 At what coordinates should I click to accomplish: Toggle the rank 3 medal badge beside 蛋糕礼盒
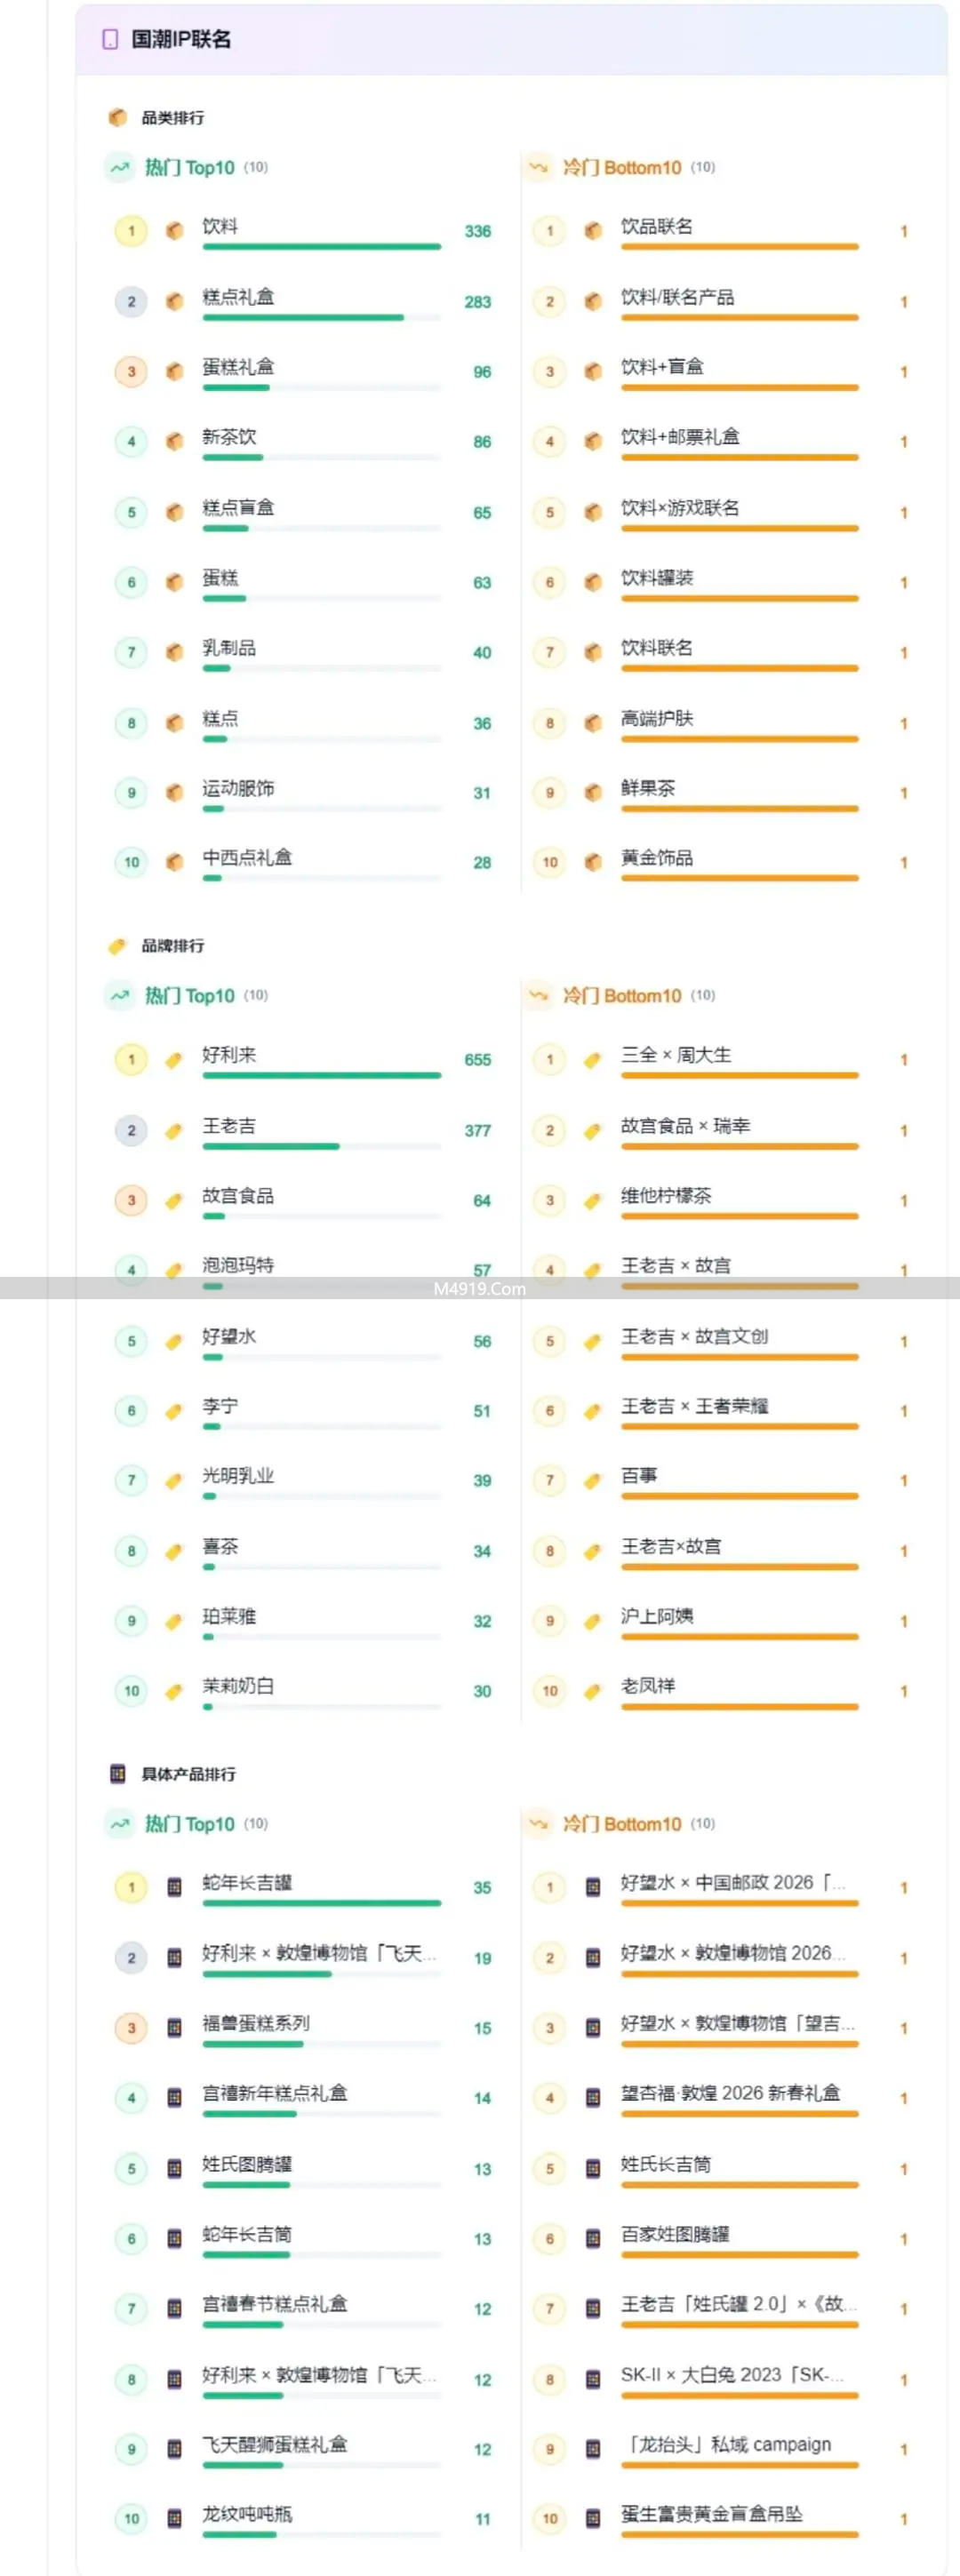click(130, 371)
